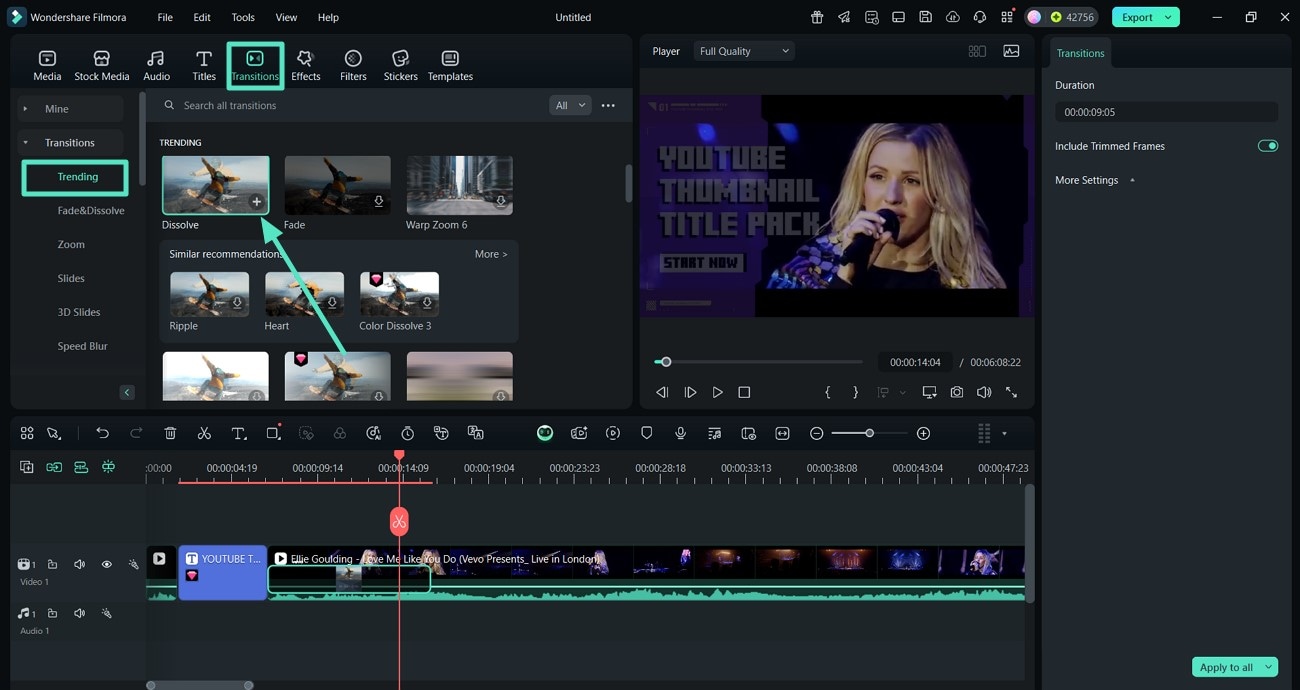This screenshot has width=1300, height=690.
Task: Open the All filter dropdown
Action: 570,105
